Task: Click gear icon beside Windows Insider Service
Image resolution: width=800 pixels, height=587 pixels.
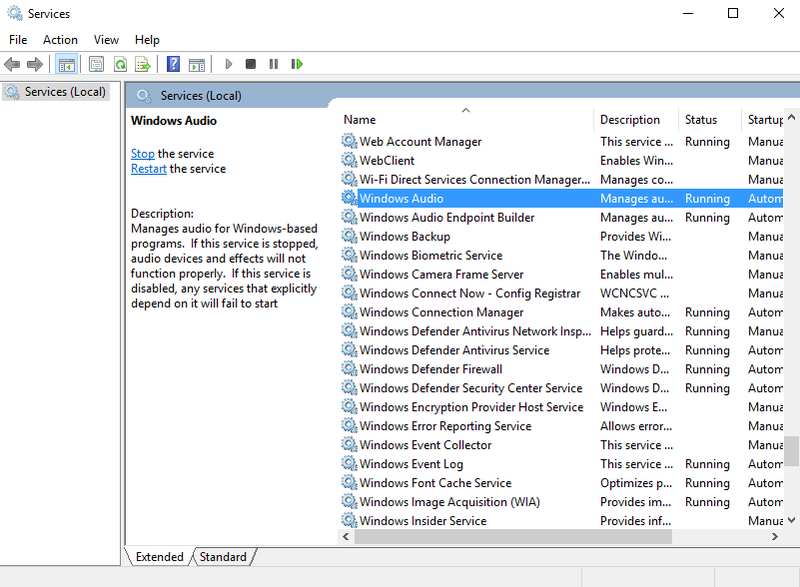Action: coord(349,520)
